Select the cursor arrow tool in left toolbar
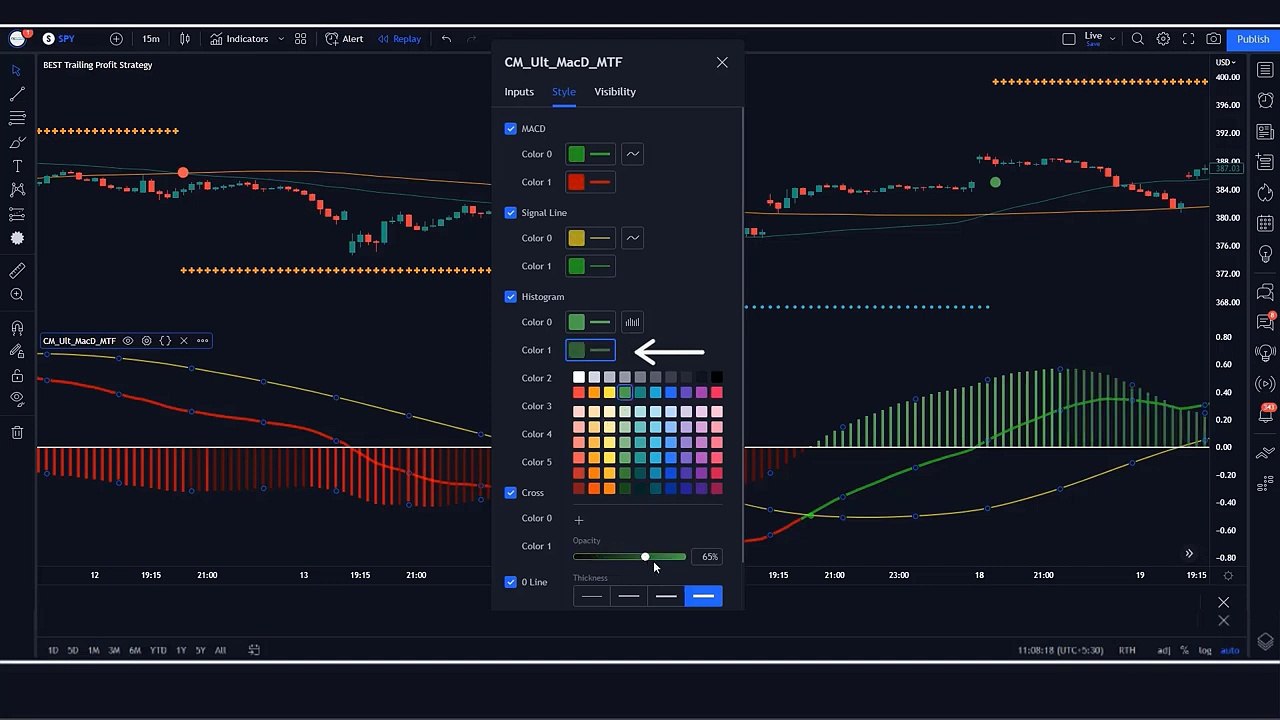 17,70
